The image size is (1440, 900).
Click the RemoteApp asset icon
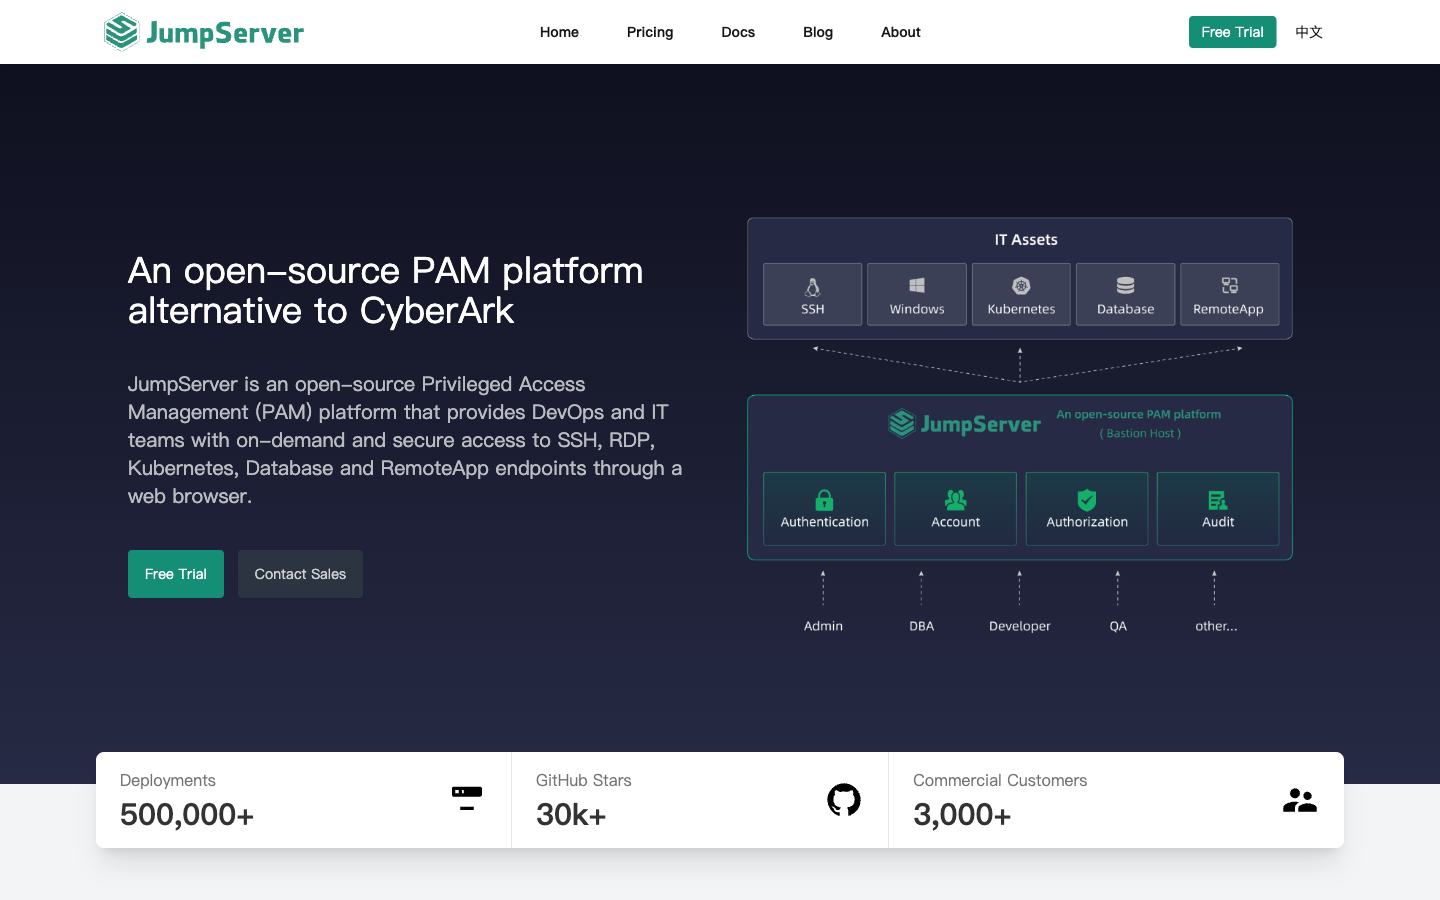coord(1229,286)
